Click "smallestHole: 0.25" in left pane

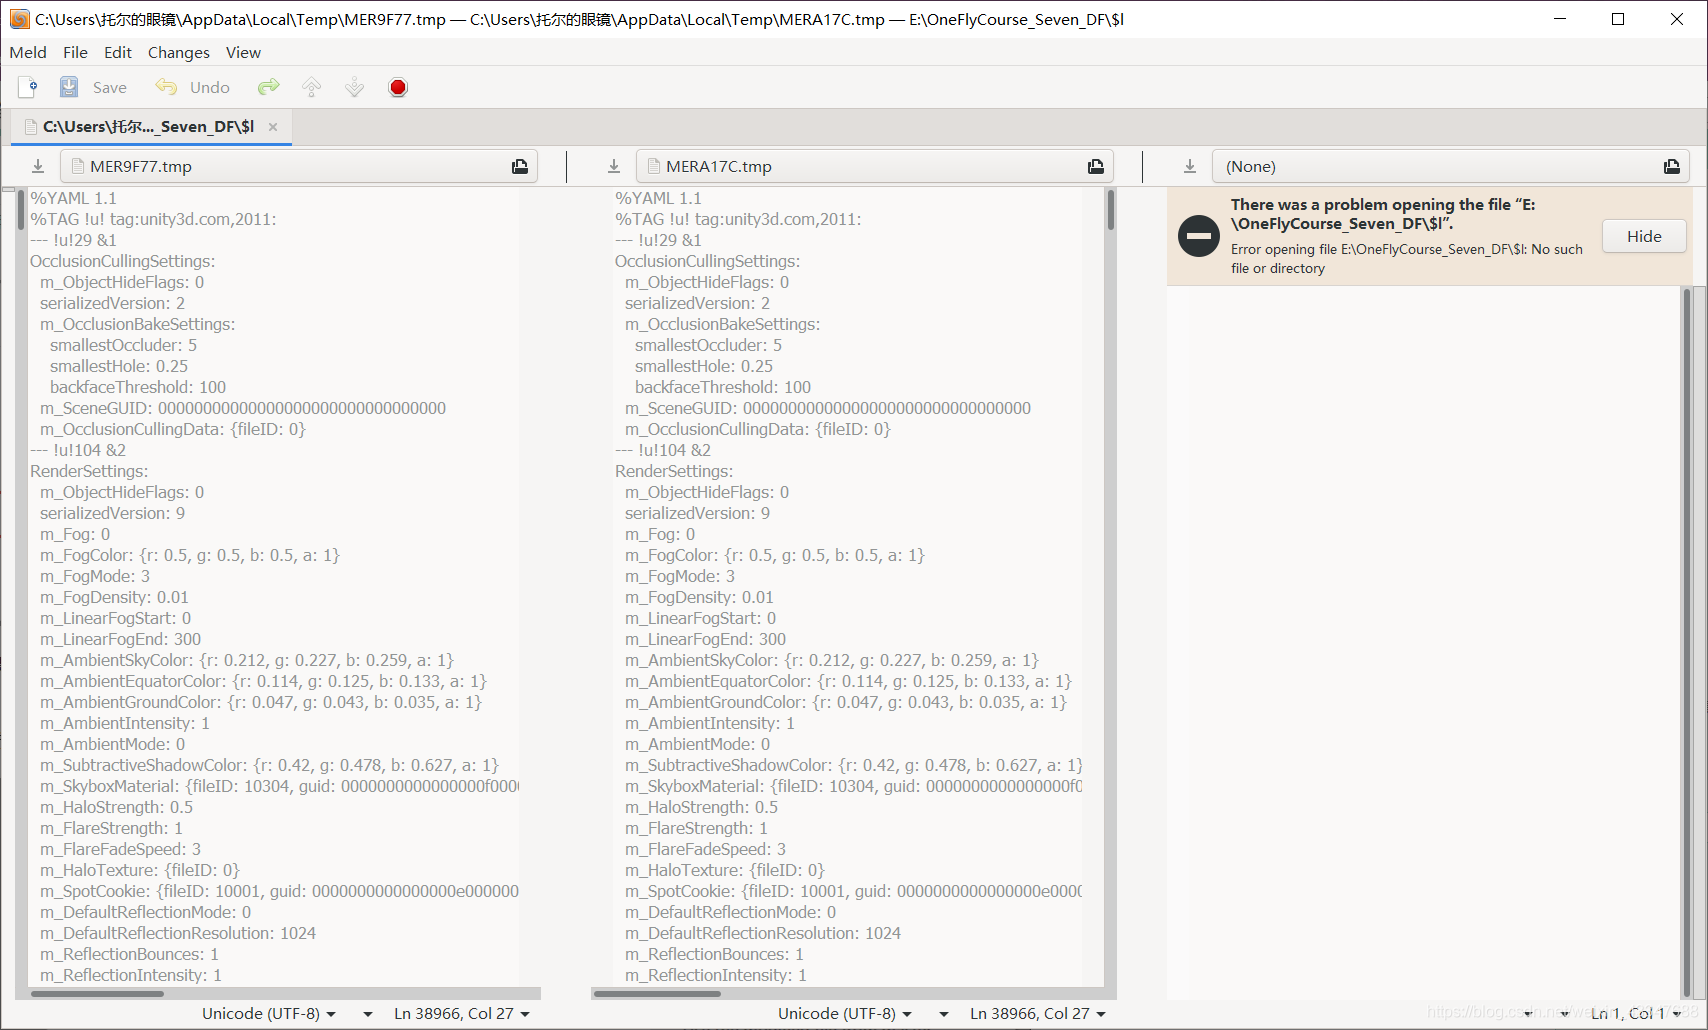119,366
